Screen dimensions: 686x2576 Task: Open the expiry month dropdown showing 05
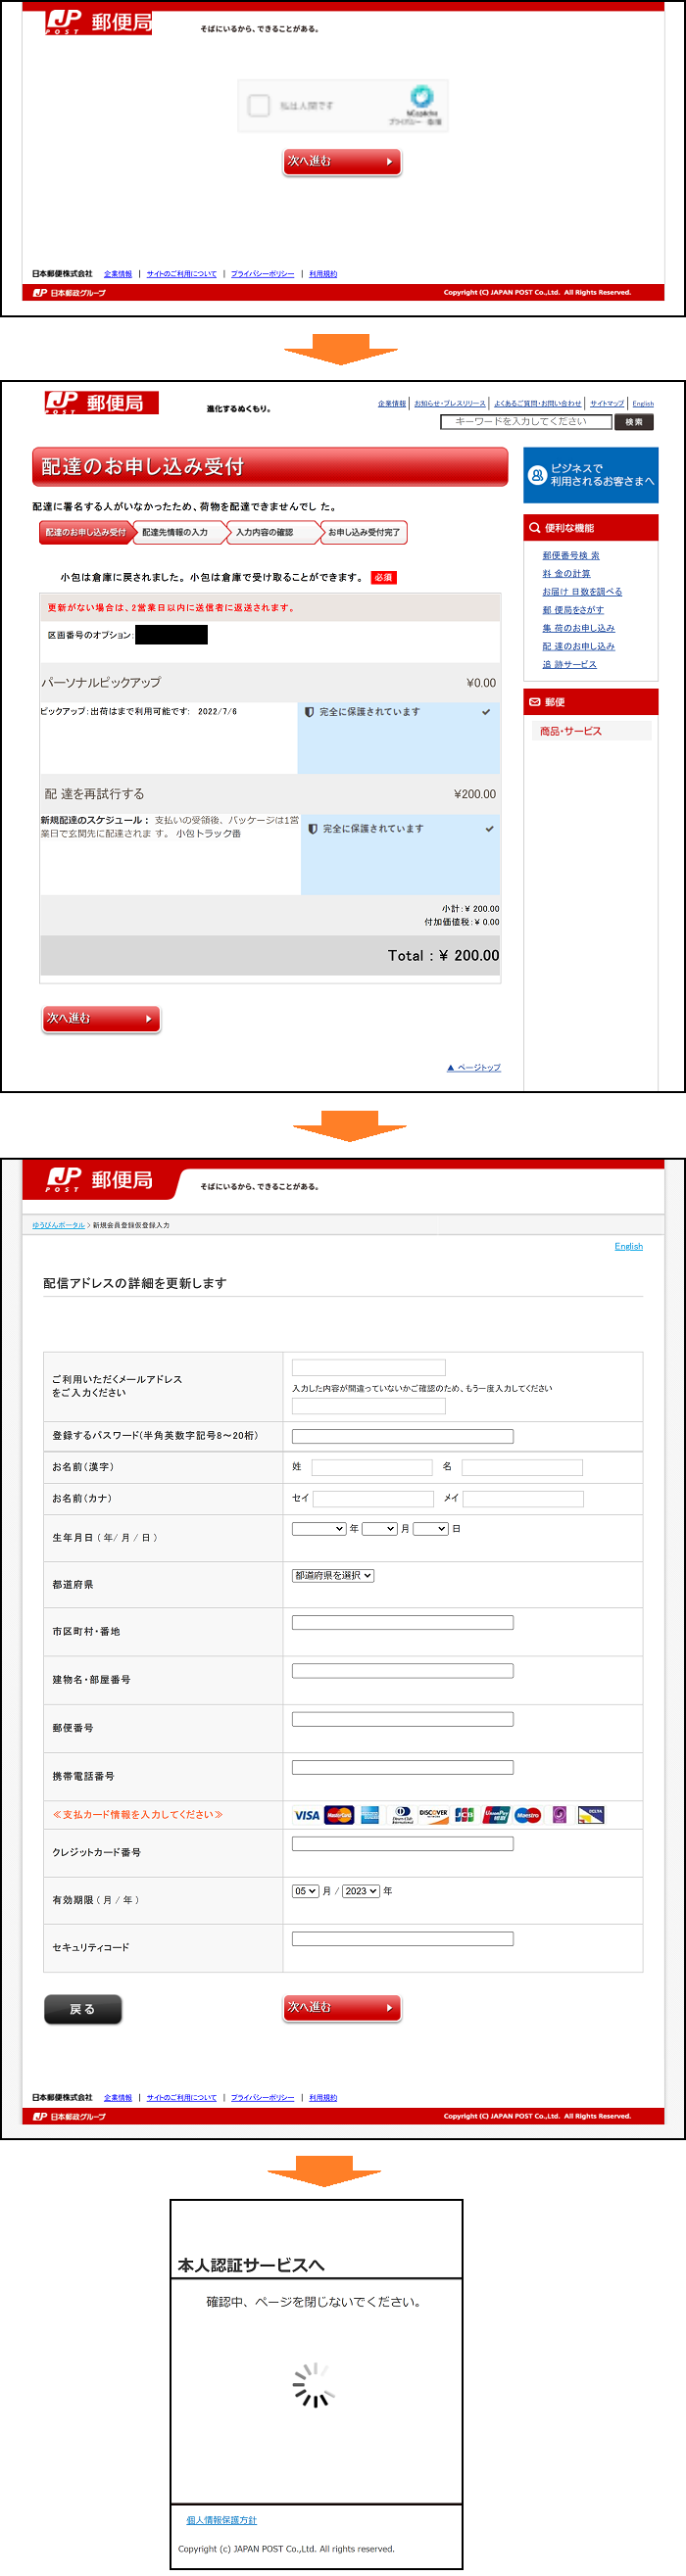pyautogui.click(x=305, y=1891)
